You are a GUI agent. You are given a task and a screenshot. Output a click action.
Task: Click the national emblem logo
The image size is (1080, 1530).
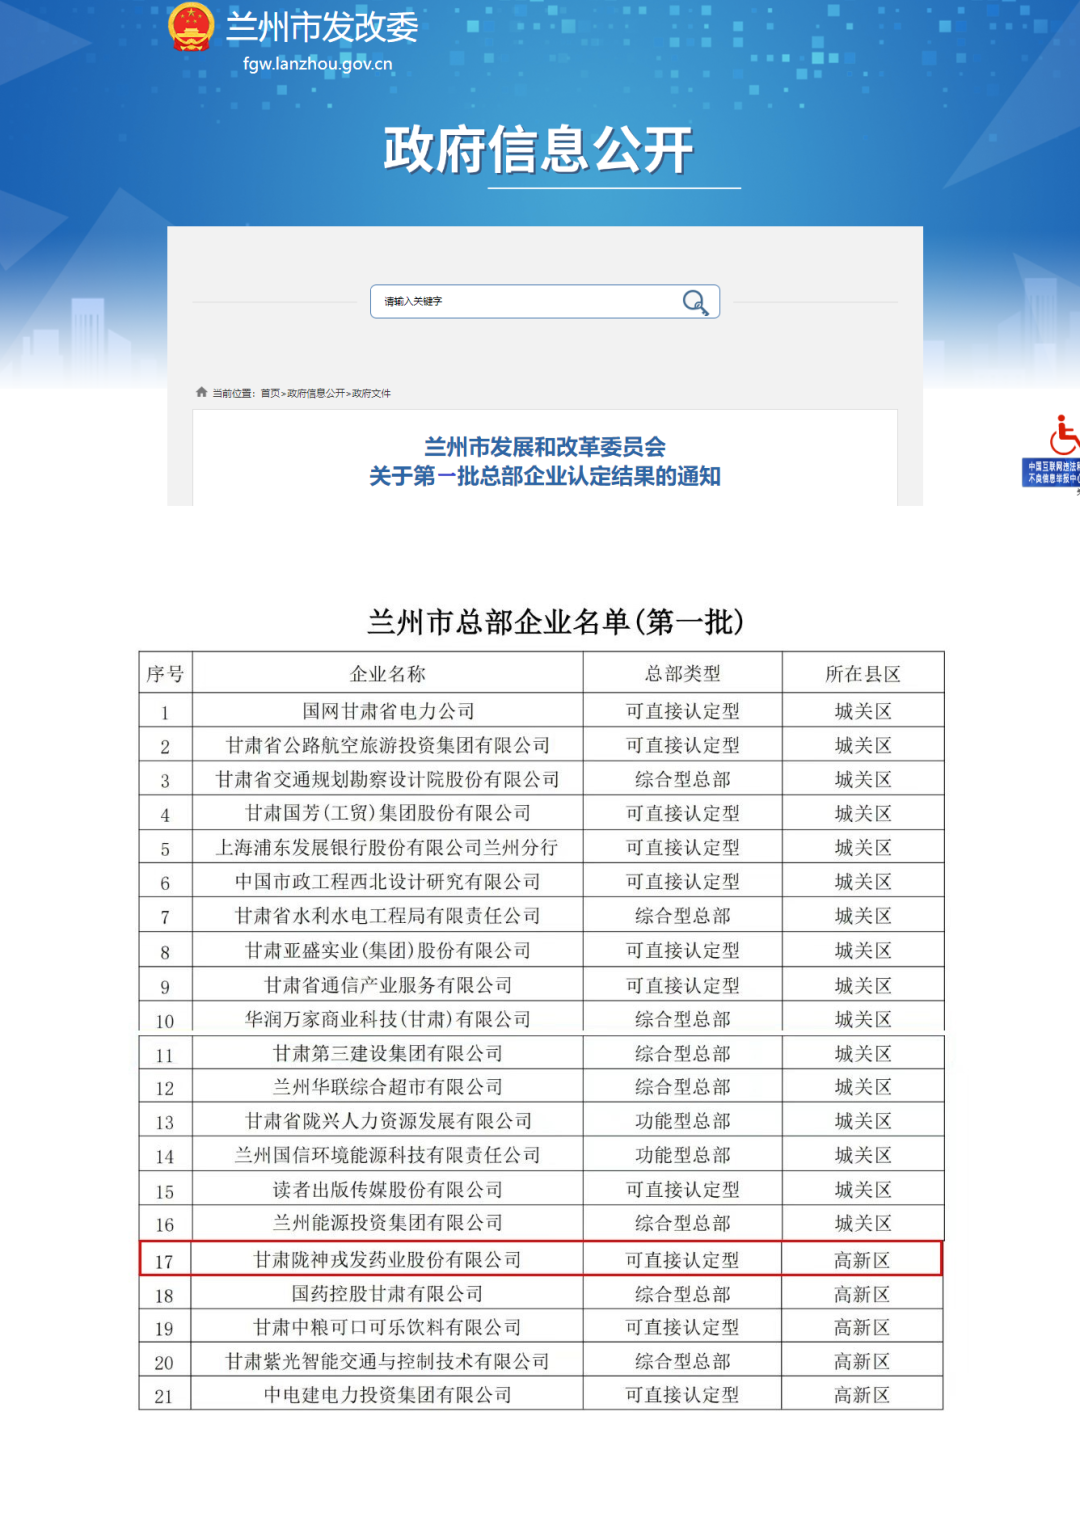tap(191, 27)
